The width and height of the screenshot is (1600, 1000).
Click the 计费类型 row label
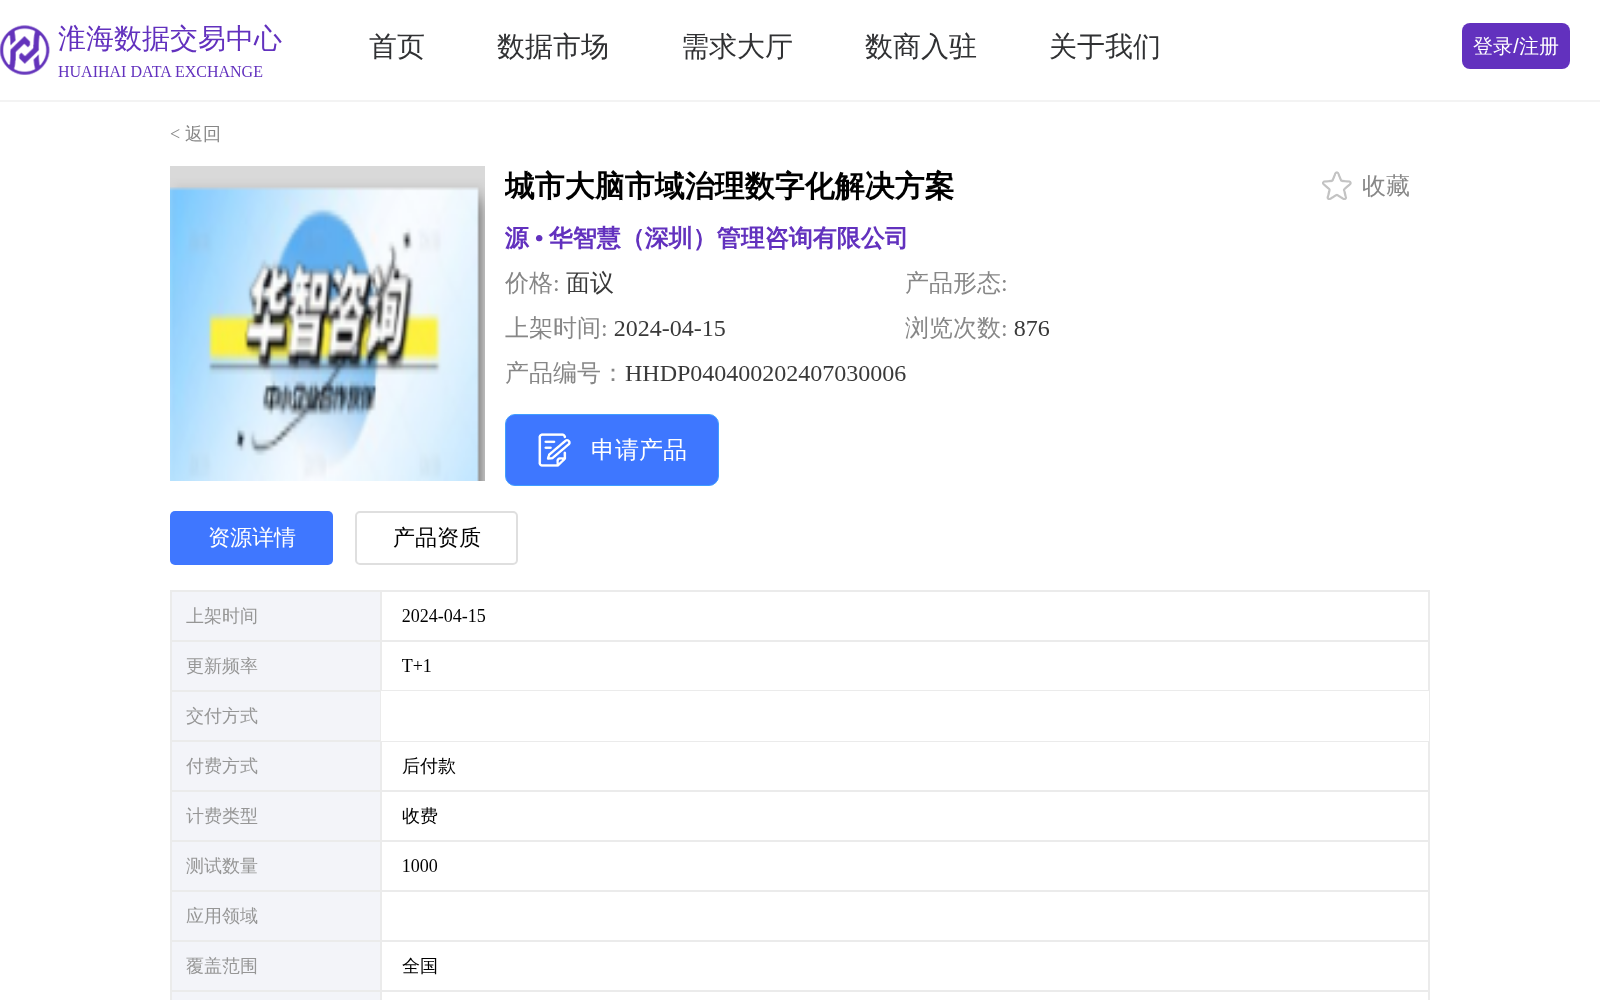(222, 816)
